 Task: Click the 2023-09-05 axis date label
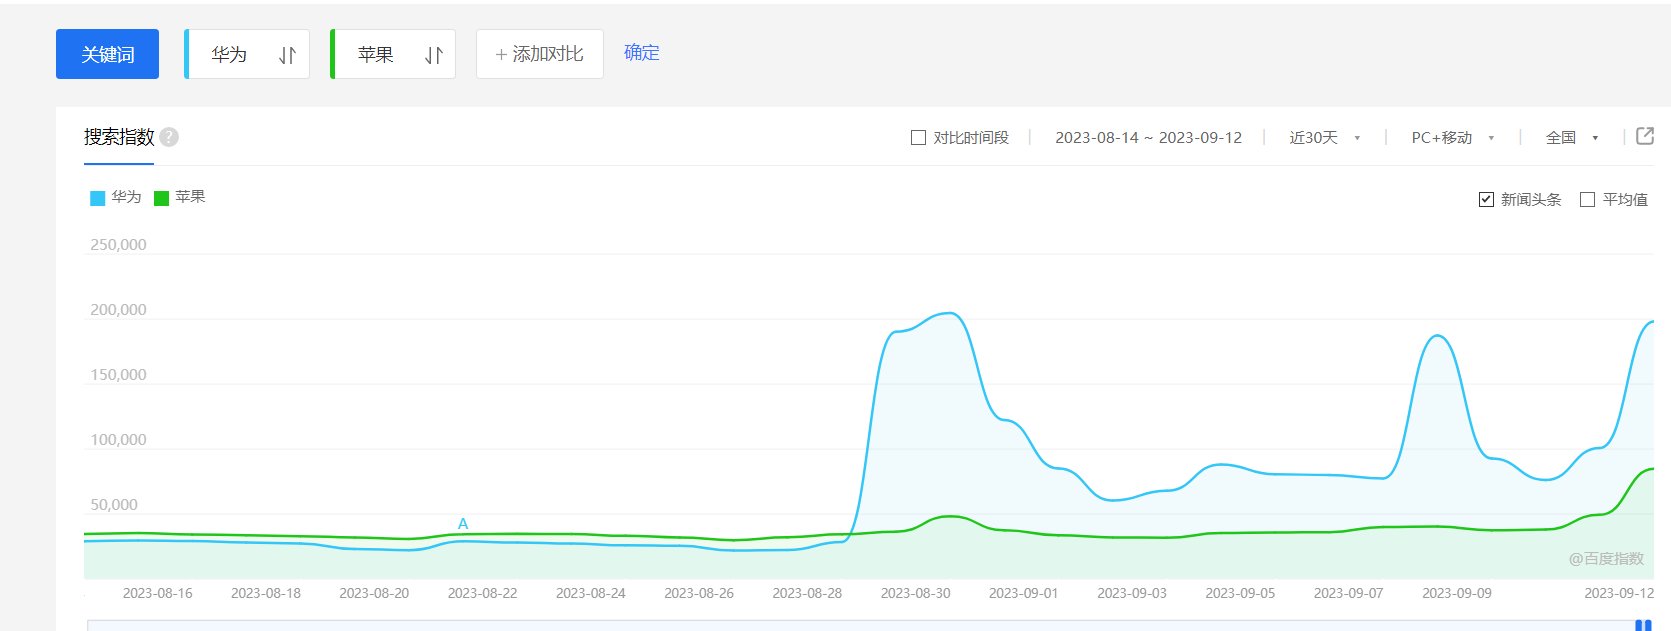1240,593
